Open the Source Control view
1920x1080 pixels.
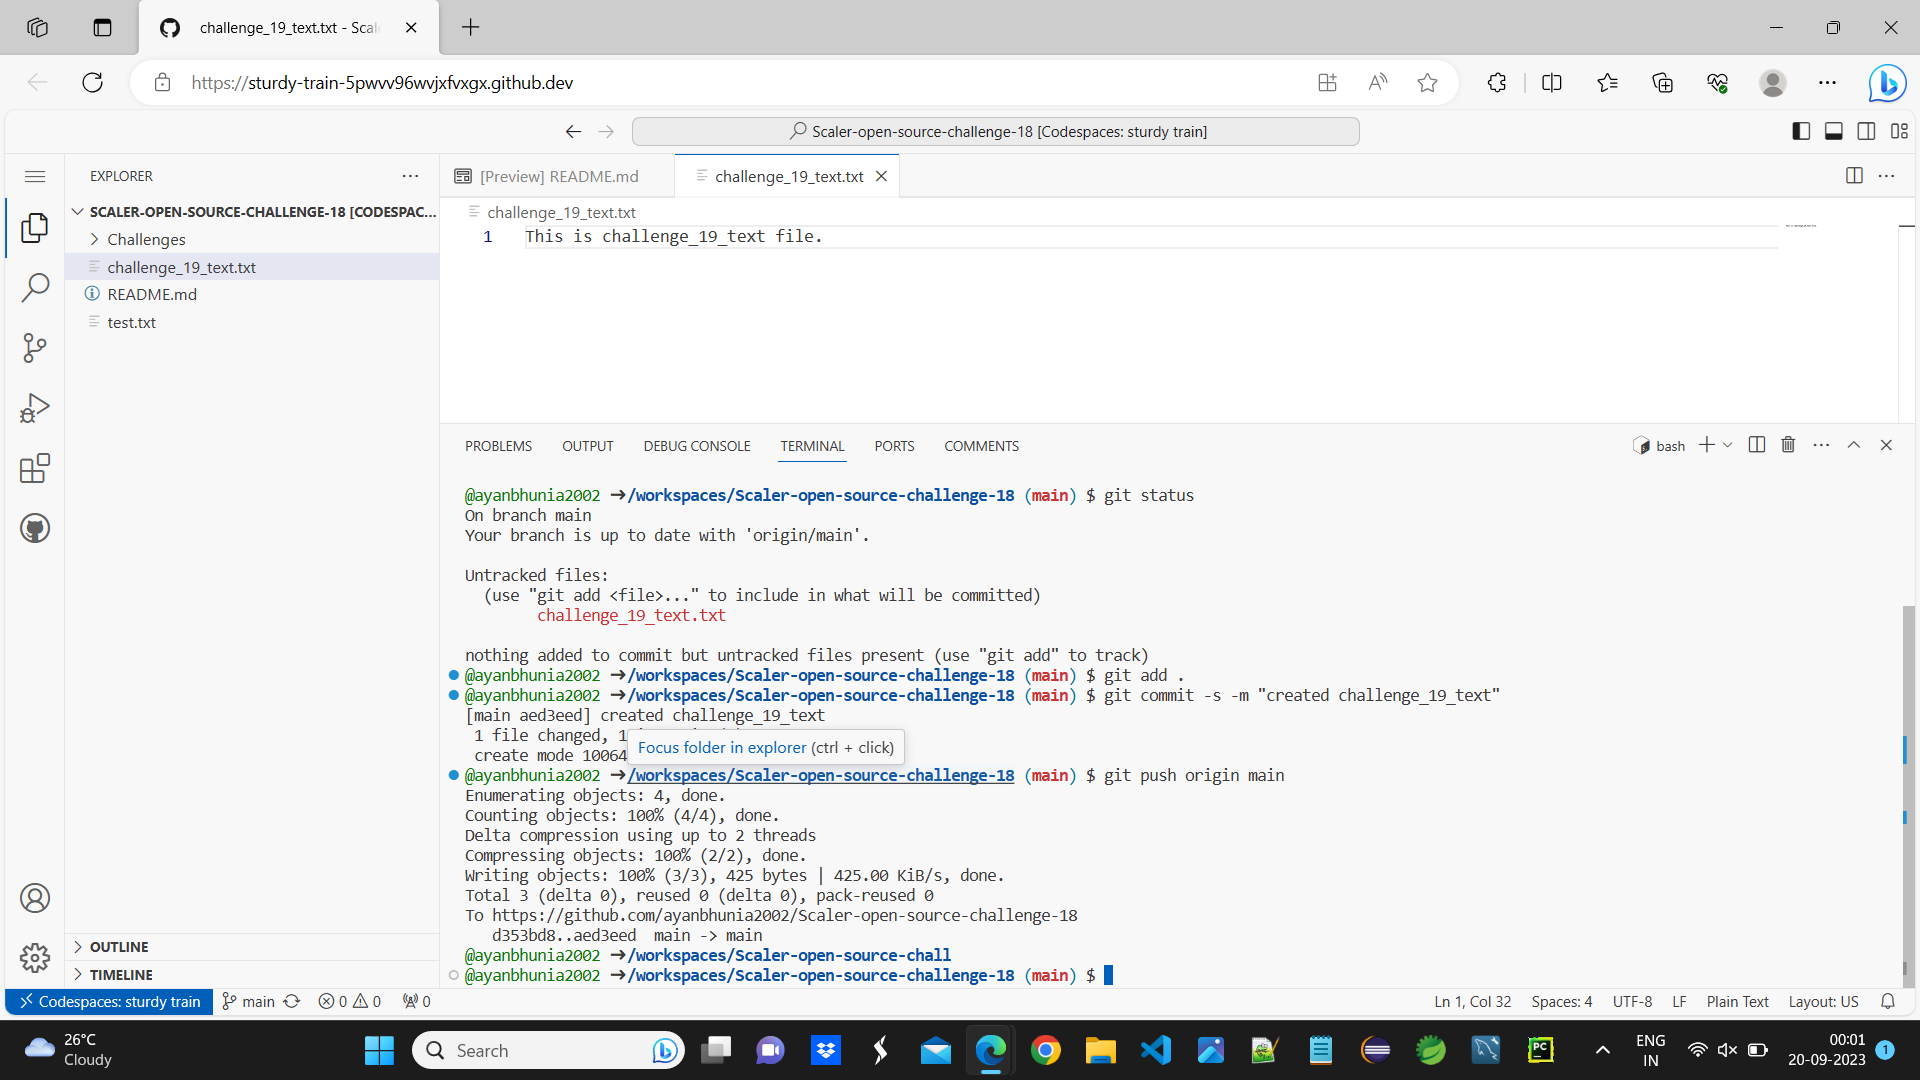click(35, 347)
